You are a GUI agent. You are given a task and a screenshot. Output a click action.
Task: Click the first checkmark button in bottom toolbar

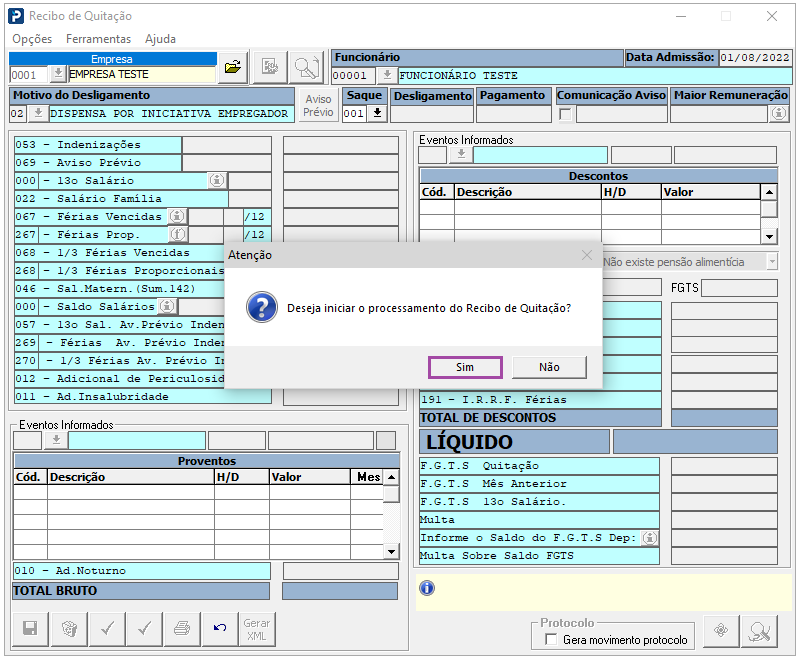107,629
